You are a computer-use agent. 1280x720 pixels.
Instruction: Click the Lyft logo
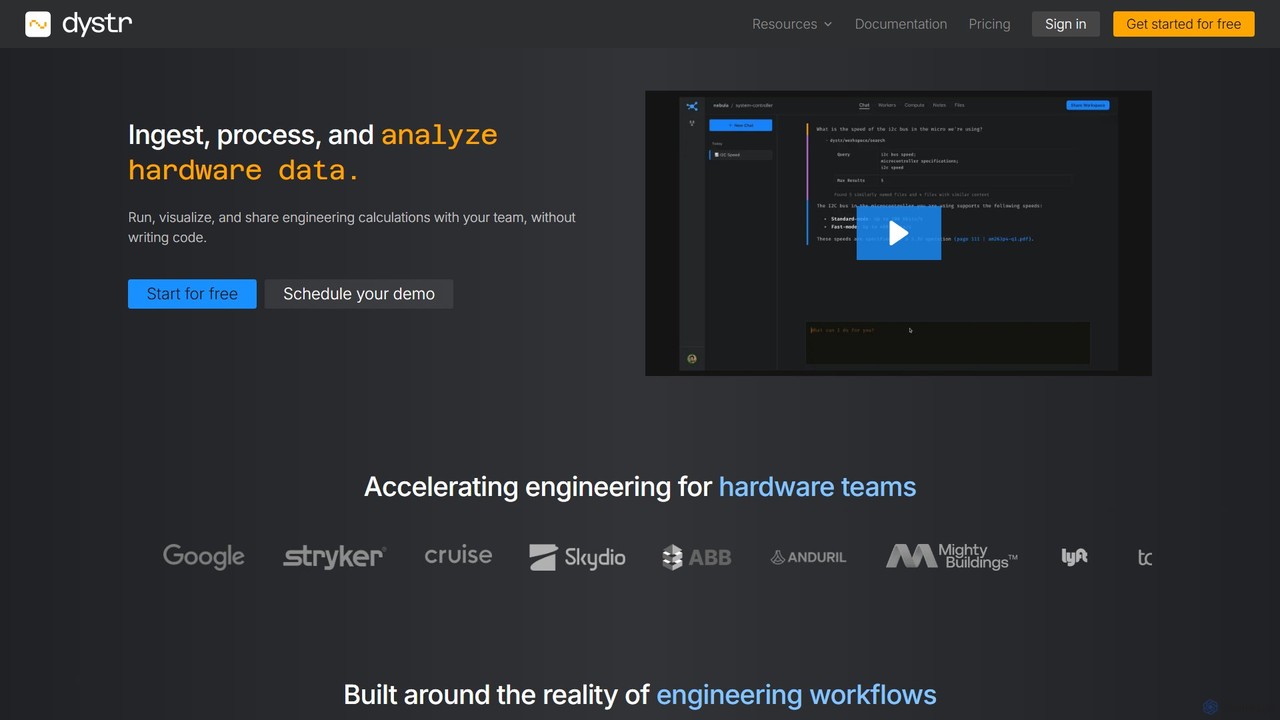[x=1074, y=557]
